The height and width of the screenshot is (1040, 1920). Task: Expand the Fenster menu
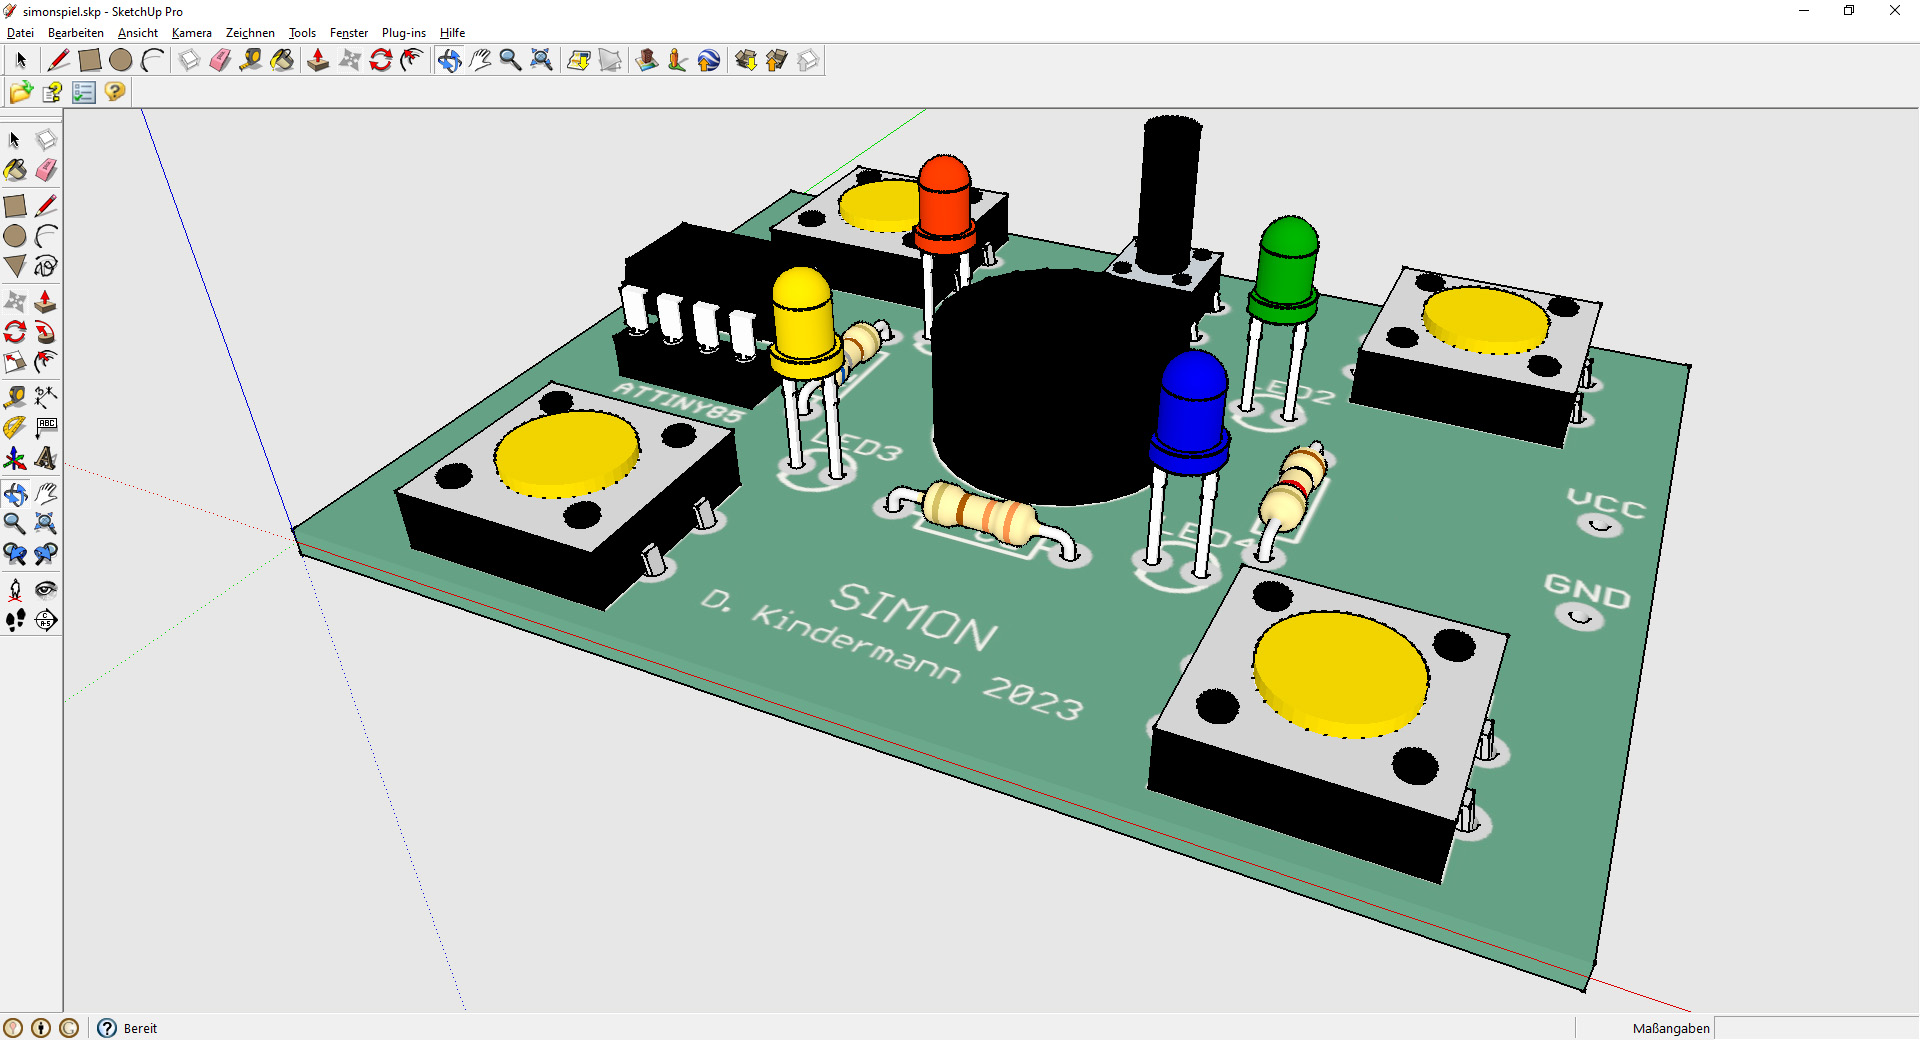348,33
